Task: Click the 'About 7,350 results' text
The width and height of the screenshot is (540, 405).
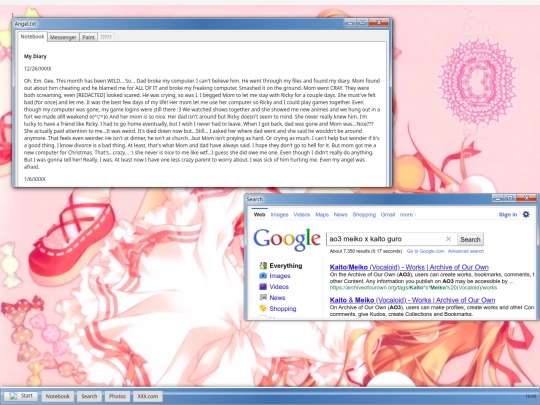Action: (x=366, y=251)
